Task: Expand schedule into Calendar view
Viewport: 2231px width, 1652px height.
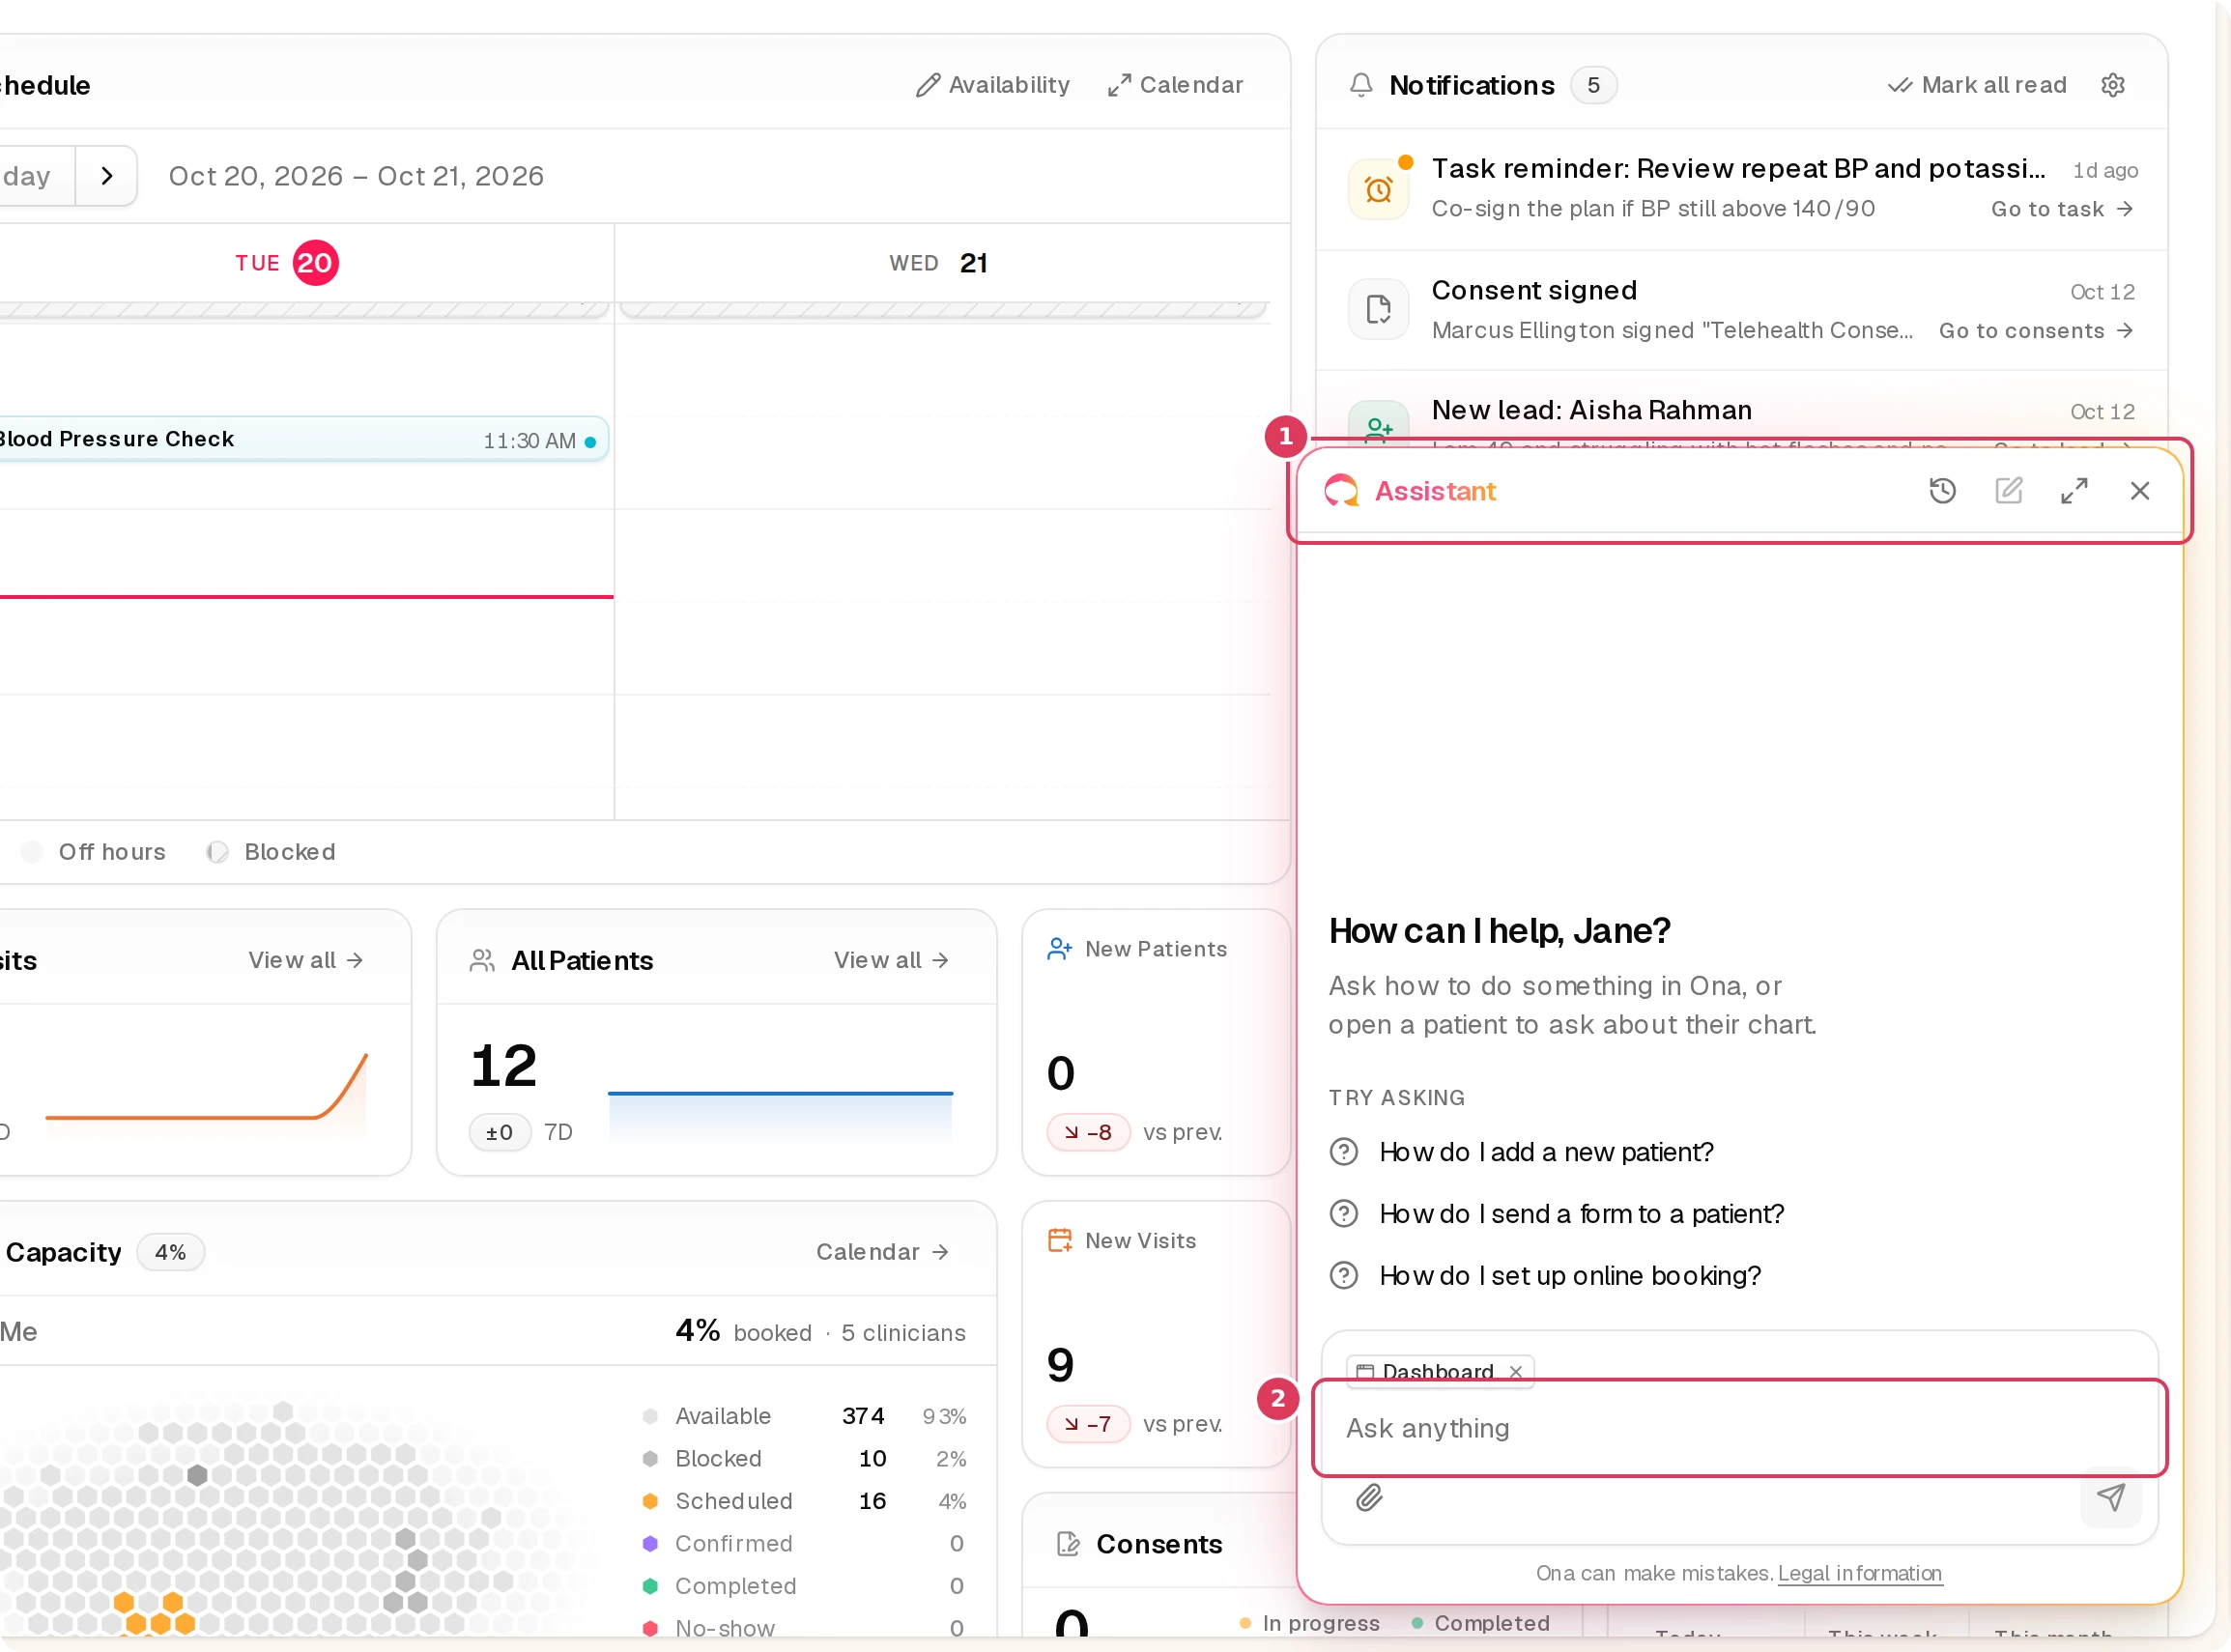Action: point(1175,85)
